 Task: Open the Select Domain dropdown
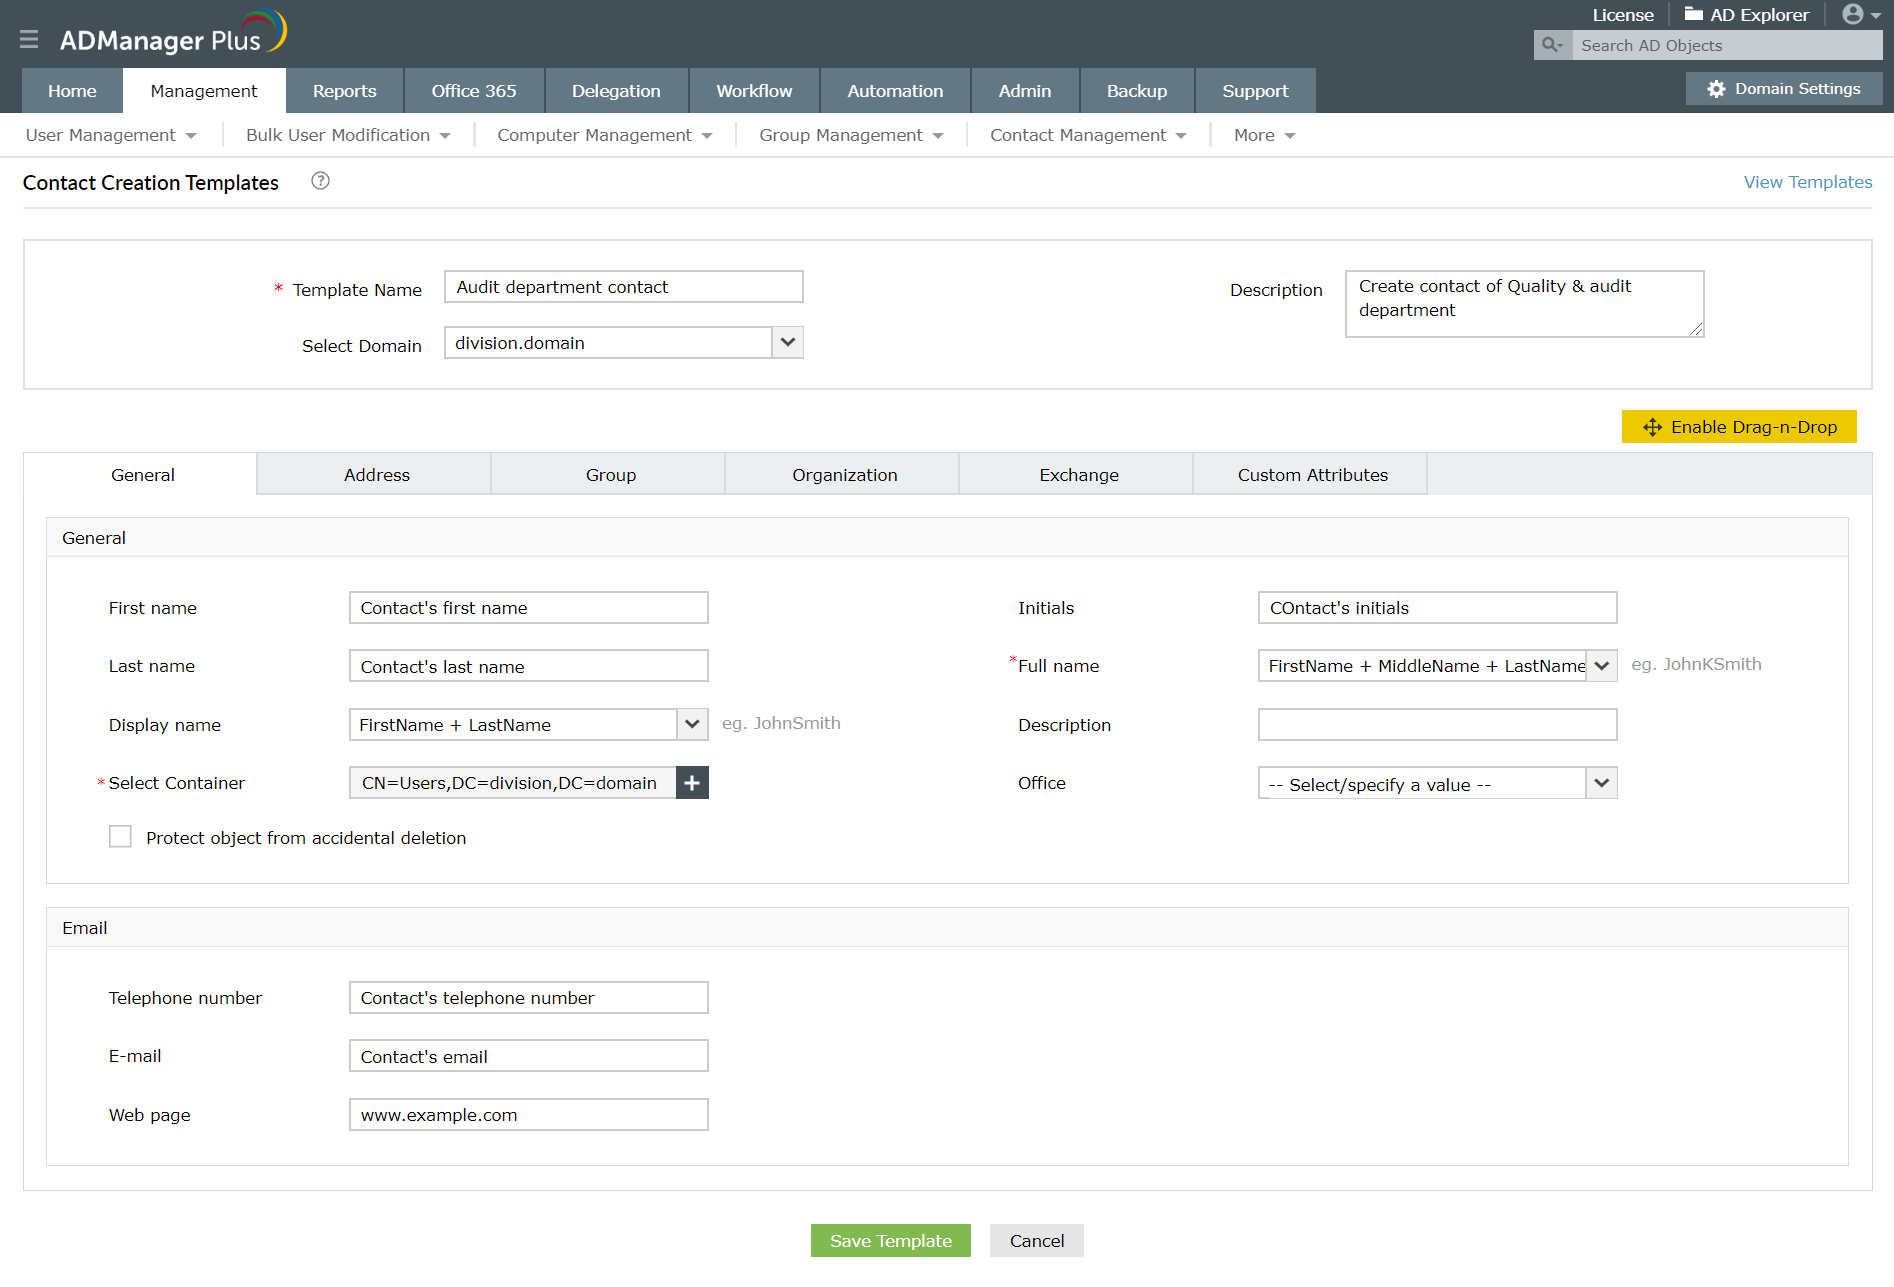point(787,342)
